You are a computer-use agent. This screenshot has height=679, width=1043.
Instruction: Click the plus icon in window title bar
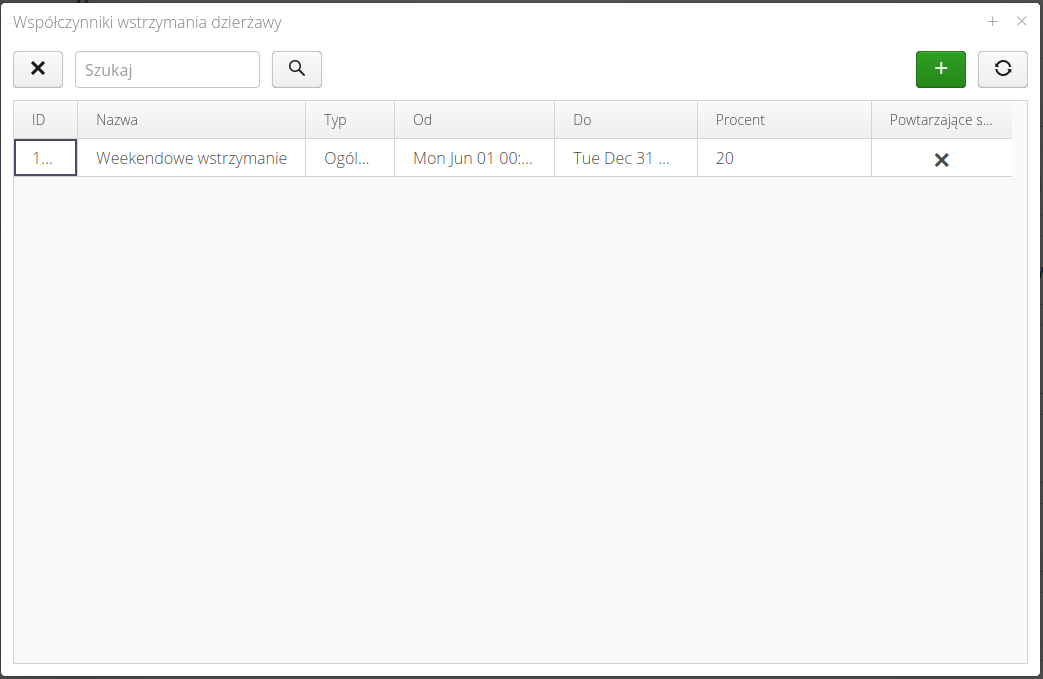pyautogui.click(x=993, y=21)
